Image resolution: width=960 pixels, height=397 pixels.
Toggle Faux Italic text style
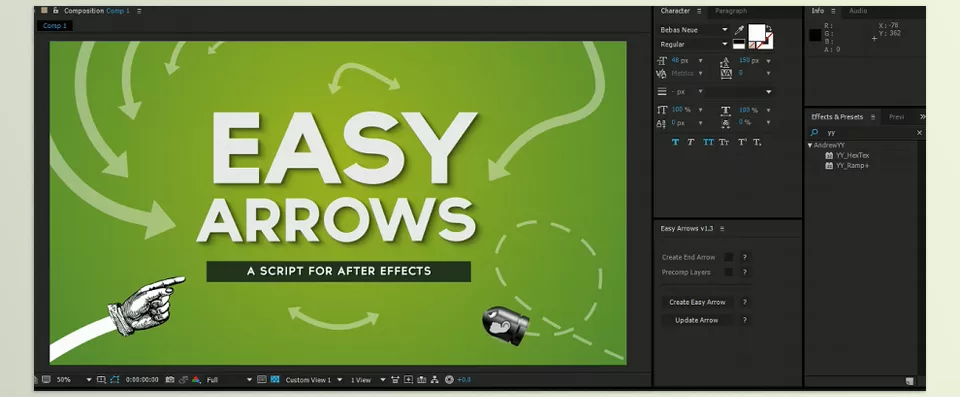click(x=691, y=142)
